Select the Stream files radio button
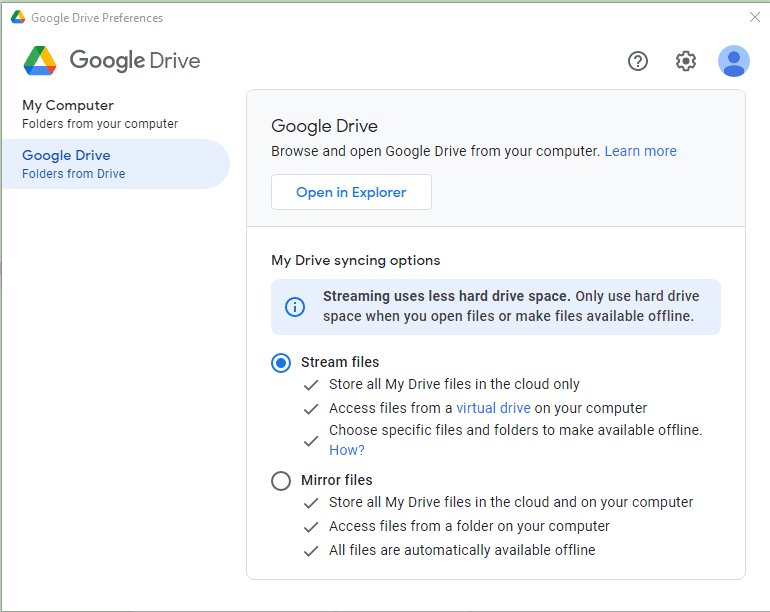This screenshot has width=770, height=612. [x=281, y=362]
